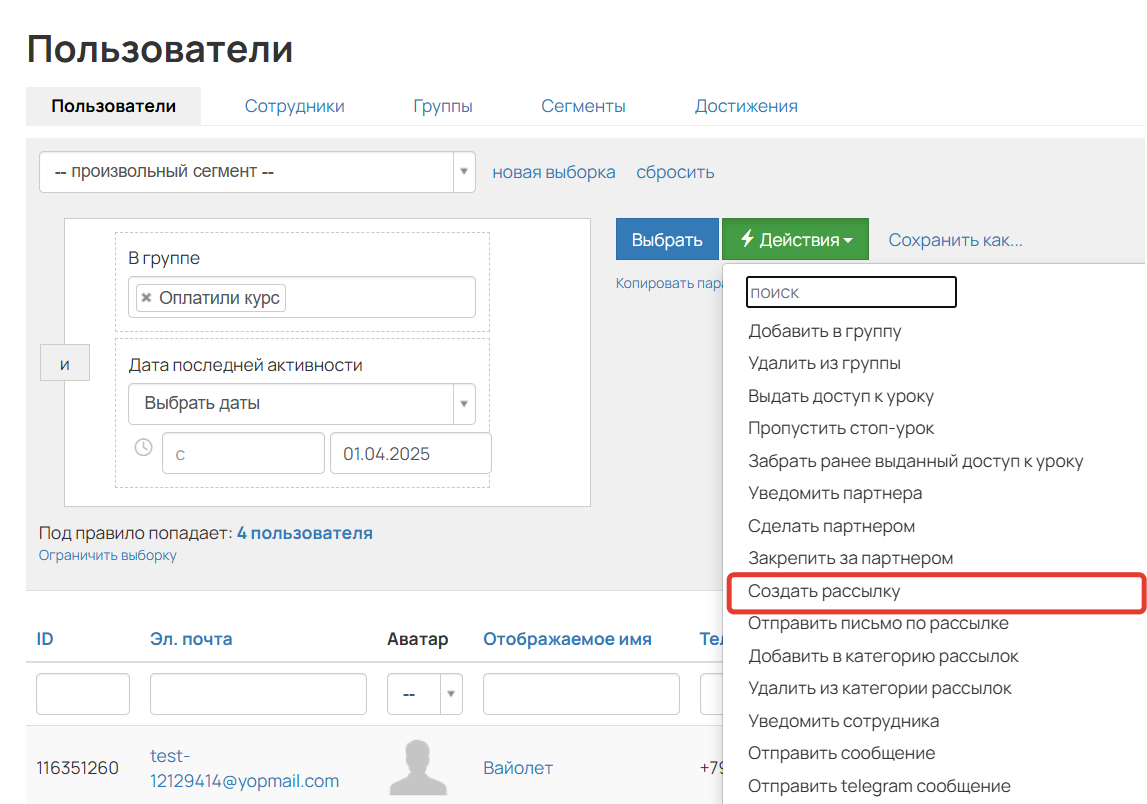Click inside the В группе tag field
The image size is (1147, 804).
[301, 297]
